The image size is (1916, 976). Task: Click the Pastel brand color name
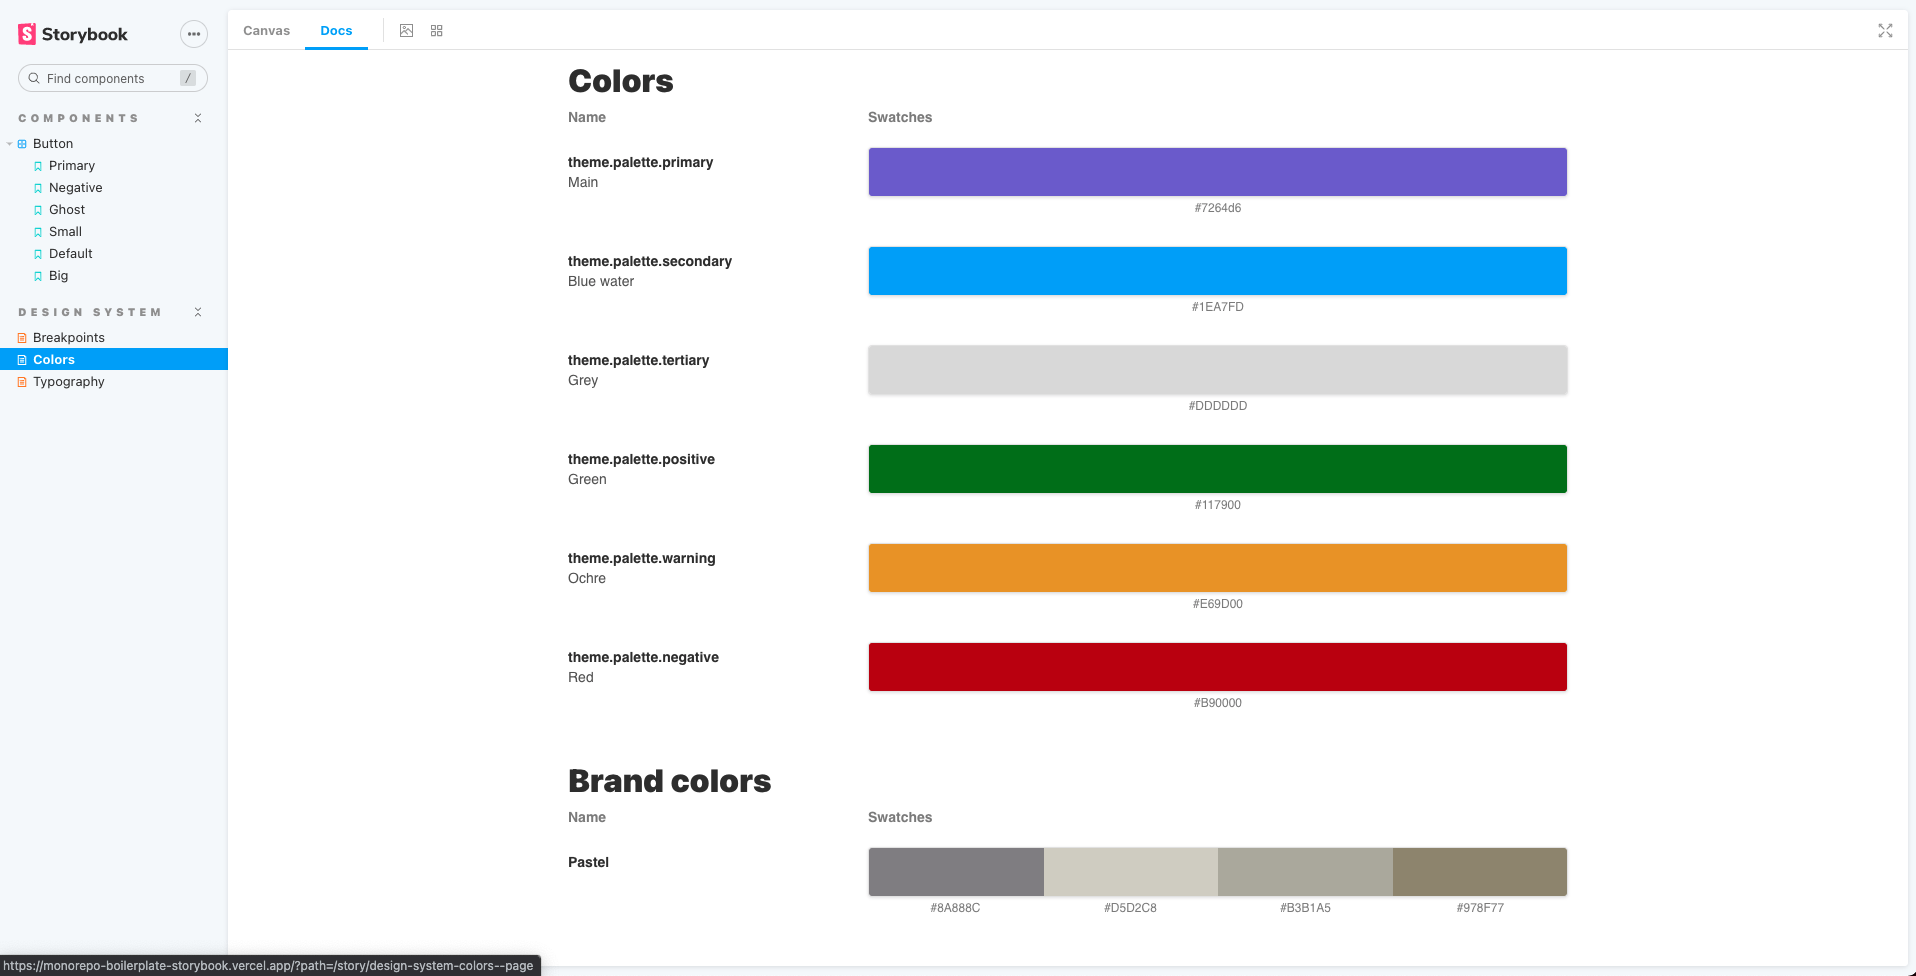point(589,862)
